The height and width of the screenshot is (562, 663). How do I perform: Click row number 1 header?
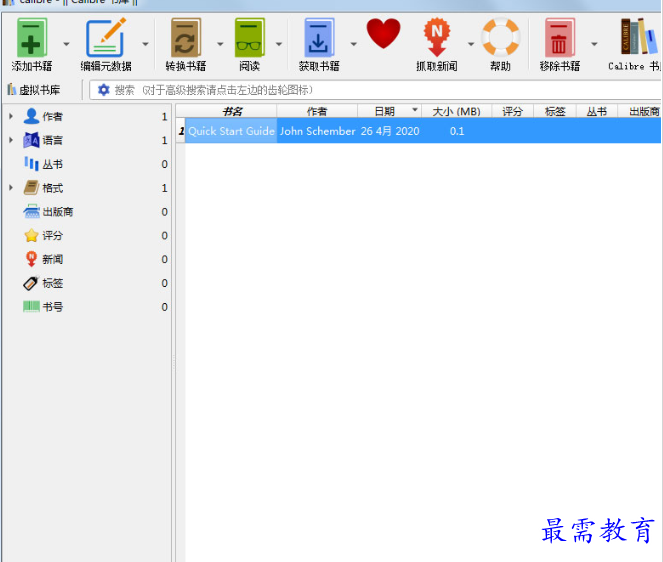pyautogui.click(x=181, y=131)
